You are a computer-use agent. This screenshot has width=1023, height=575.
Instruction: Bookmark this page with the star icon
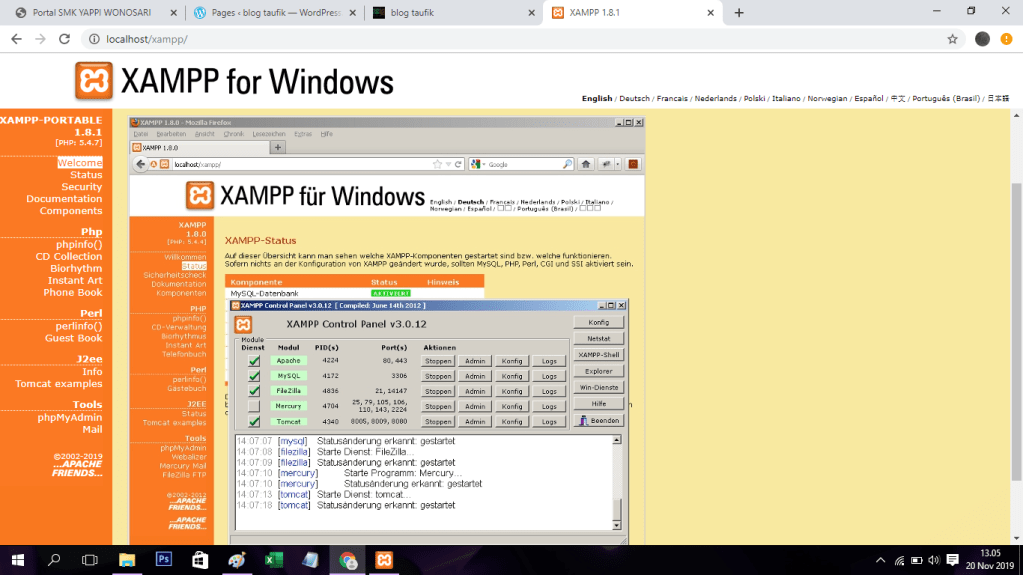click(952, 39)
